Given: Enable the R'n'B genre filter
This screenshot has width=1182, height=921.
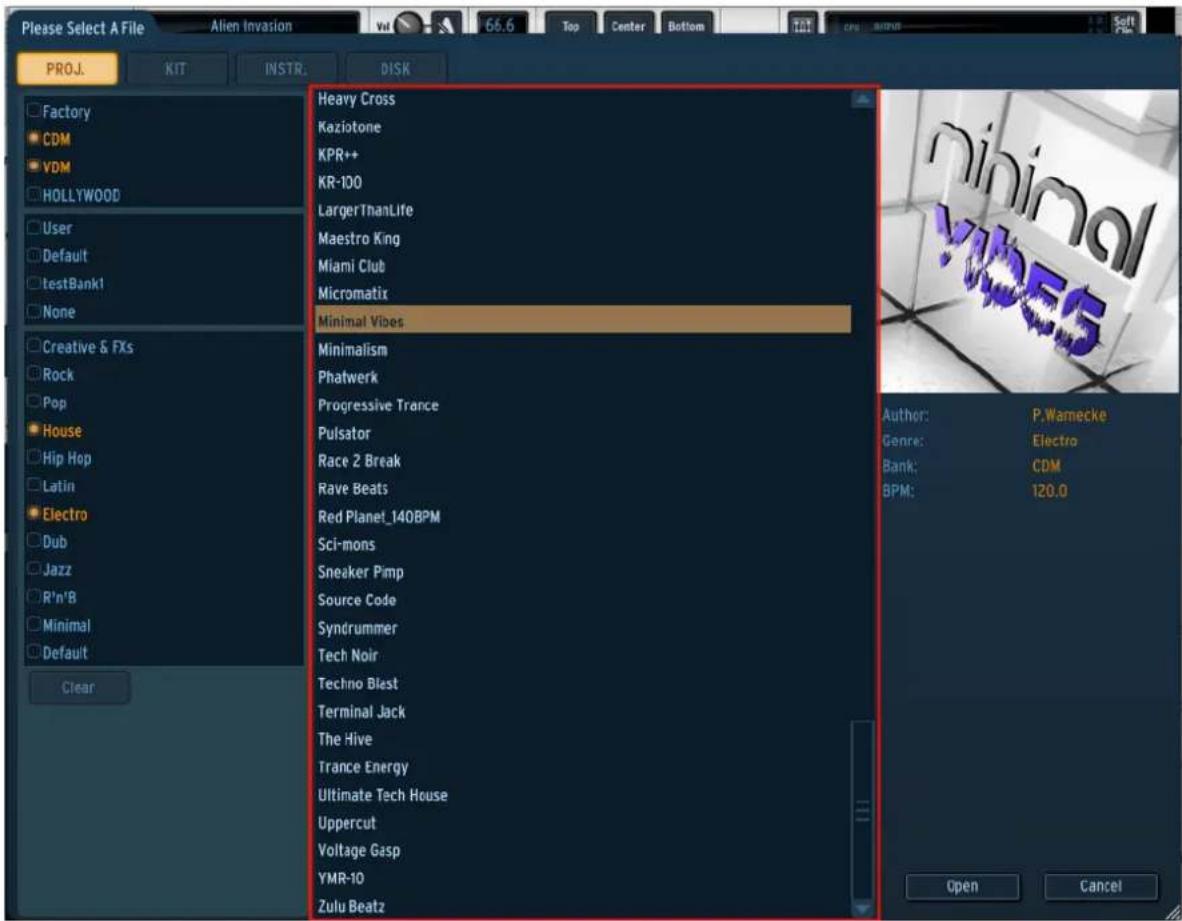Looking at the screenshot, I should click(x=34, y=597).
